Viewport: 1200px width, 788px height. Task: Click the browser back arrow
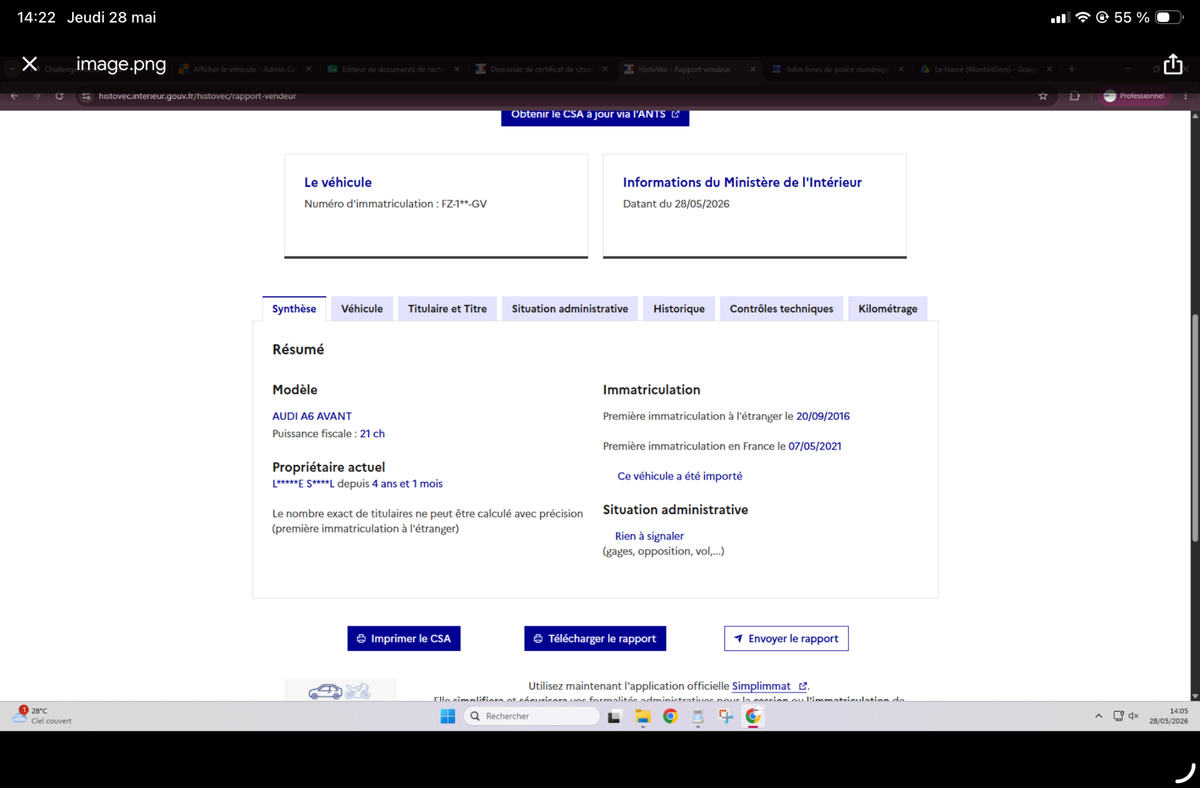(14, 96)
